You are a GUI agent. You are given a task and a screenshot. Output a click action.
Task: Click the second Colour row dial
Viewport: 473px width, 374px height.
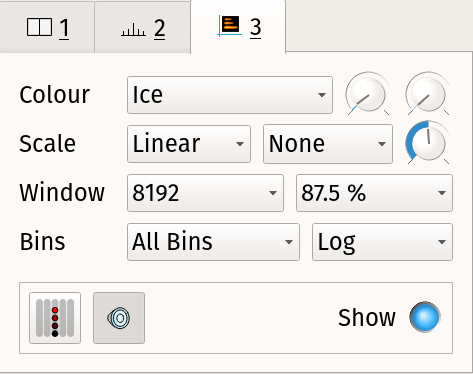click(x=427, y=94)
